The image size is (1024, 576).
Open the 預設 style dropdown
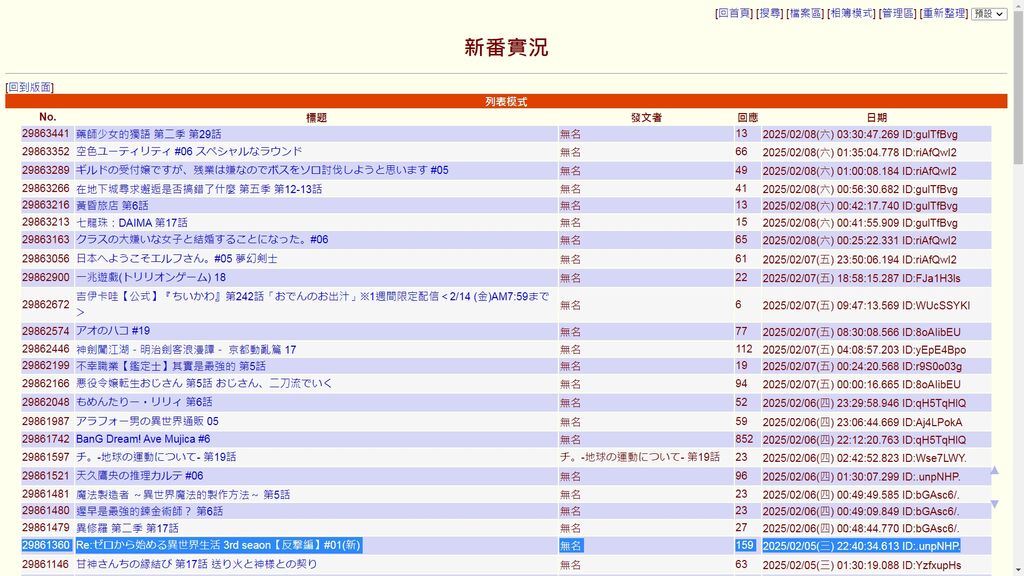[x=989, y=14]
